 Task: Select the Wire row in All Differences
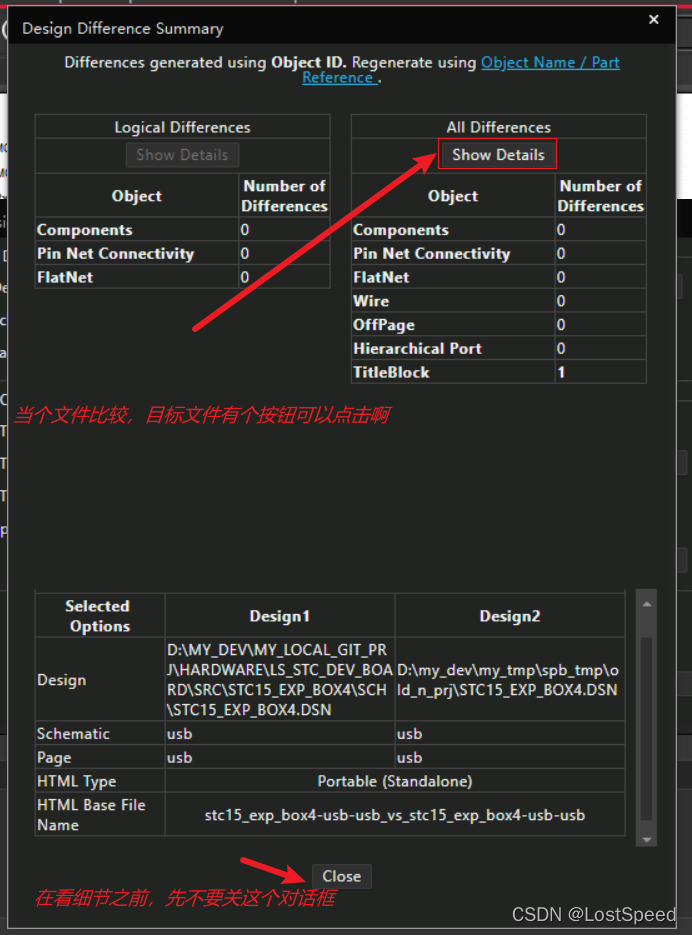point(371,301)
